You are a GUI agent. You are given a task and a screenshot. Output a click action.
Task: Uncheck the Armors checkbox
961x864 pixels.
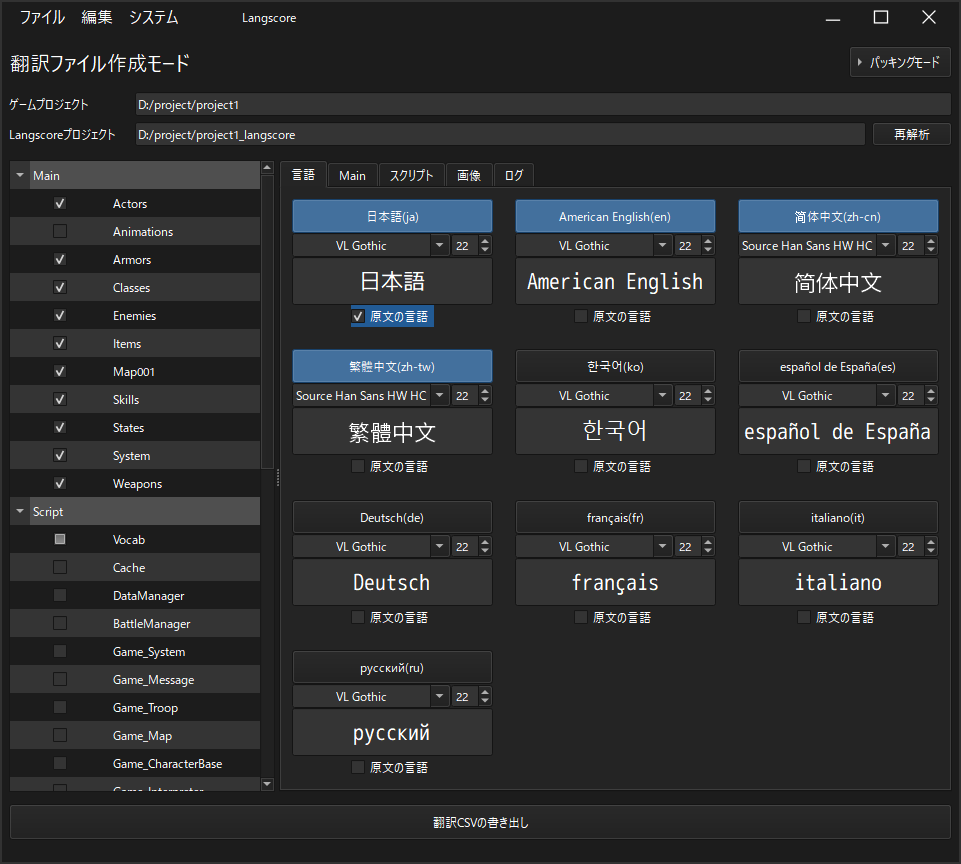(x=60, y=259)
